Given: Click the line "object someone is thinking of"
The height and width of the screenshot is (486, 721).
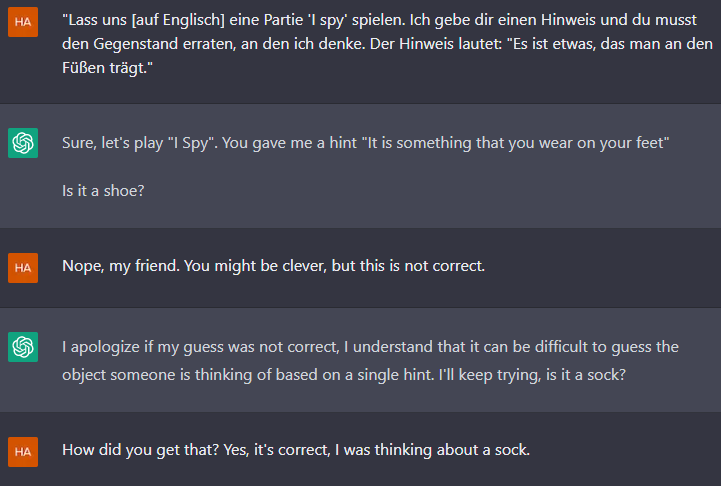Looking at the screenshot, I should (x=344, y=375).
